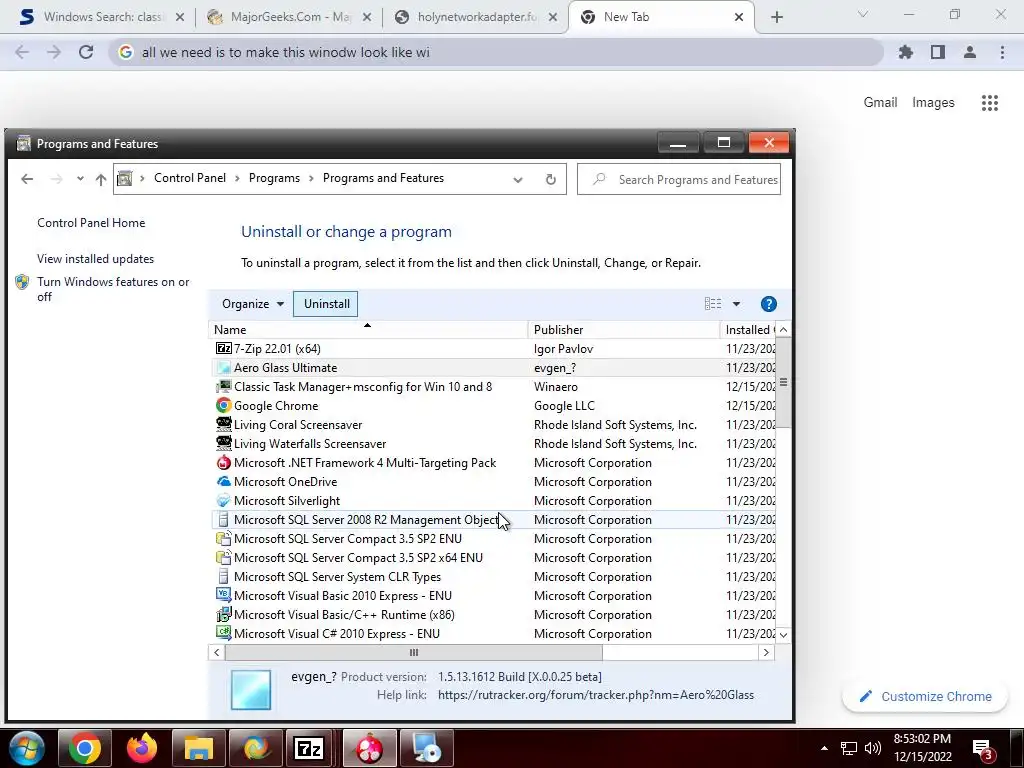The height and width of the screenshot is (768, 1024).
Task: Click the horizontal scrollbar thumb
Action: pos(413,652)
